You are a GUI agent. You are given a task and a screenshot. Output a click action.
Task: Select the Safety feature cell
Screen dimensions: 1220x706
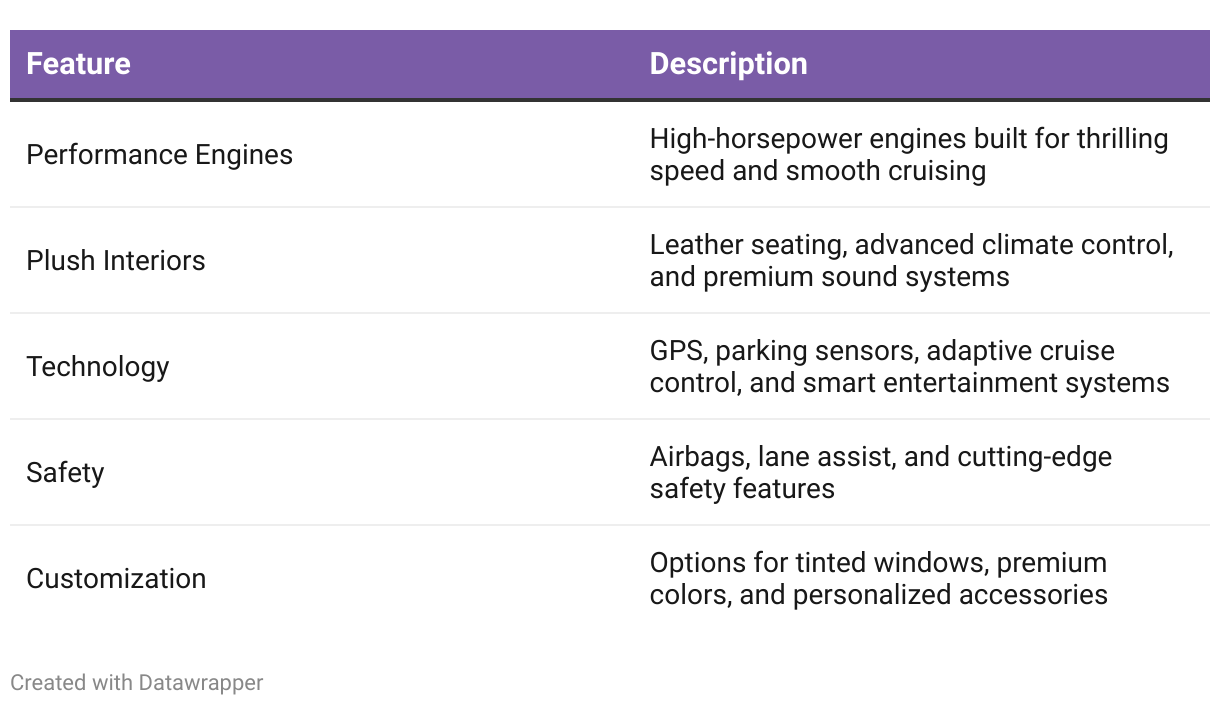point(65,473)
